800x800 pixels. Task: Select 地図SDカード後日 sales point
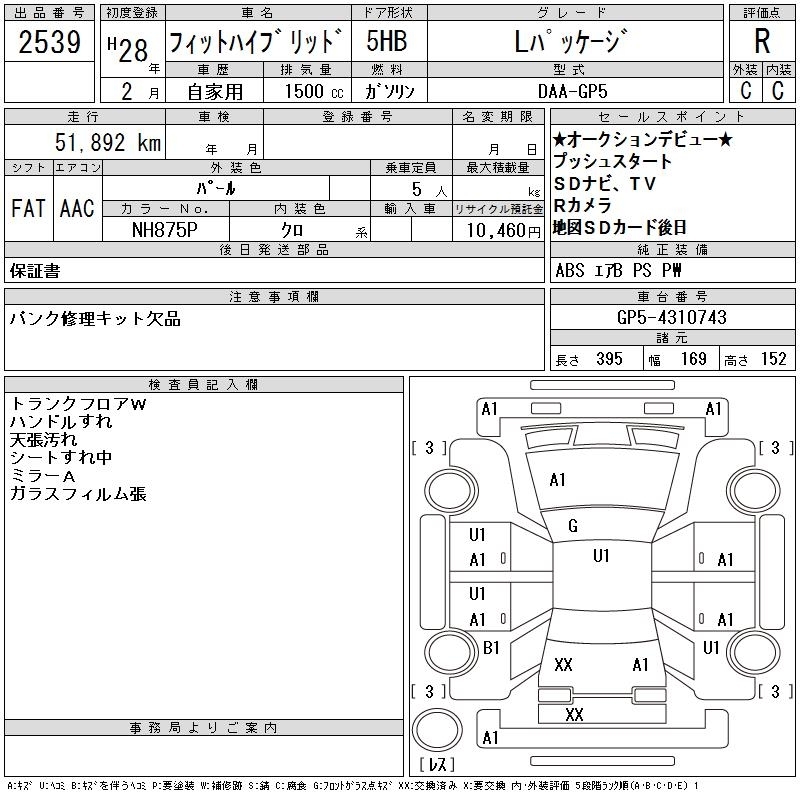(620, 227)
